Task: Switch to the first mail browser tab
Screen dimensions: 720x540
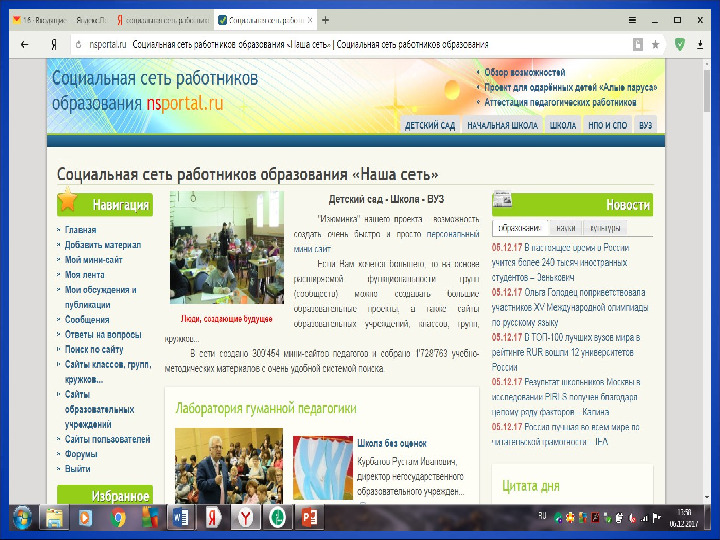Action: click(x=39, y=20)
